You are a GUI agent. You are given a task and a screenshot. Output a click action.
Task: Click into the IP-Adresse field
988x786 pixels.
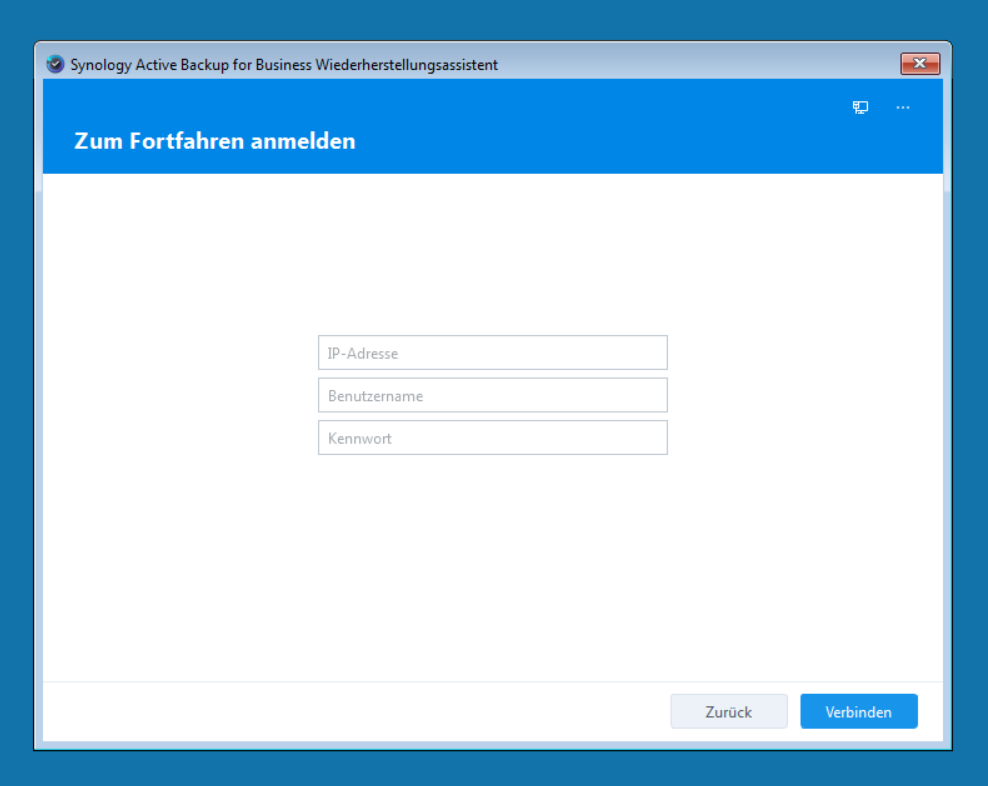pos(492,353)
